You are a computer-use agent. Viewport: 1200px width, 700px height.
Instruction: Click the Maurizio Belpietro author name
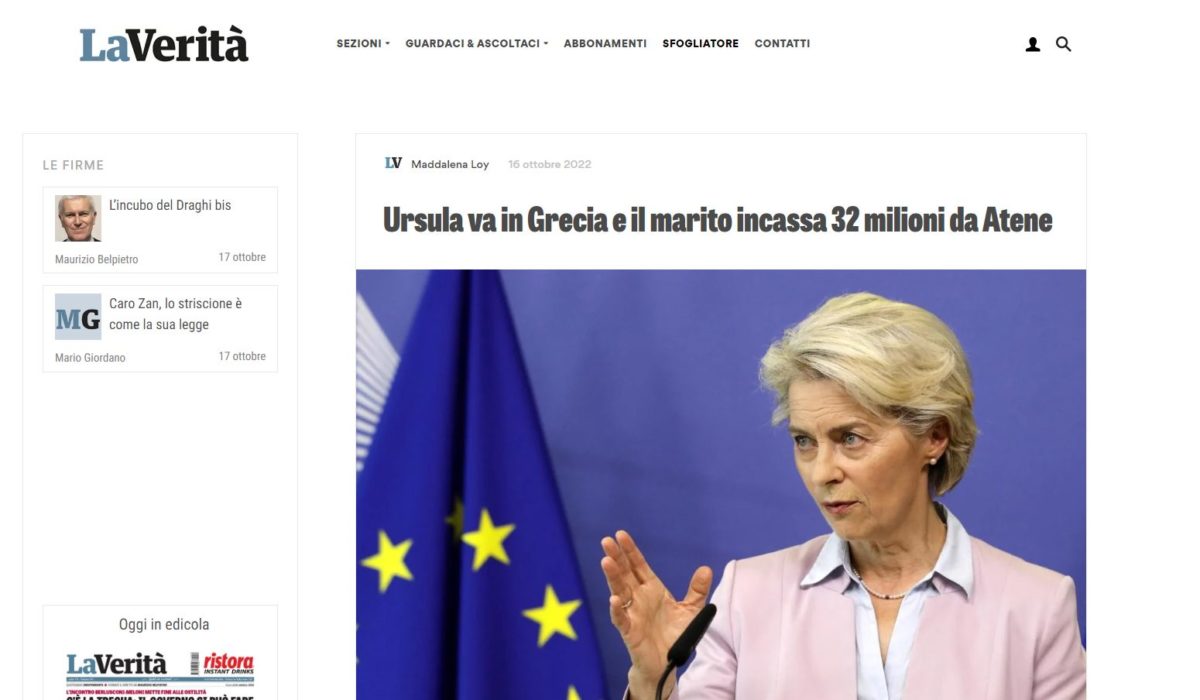97,259
